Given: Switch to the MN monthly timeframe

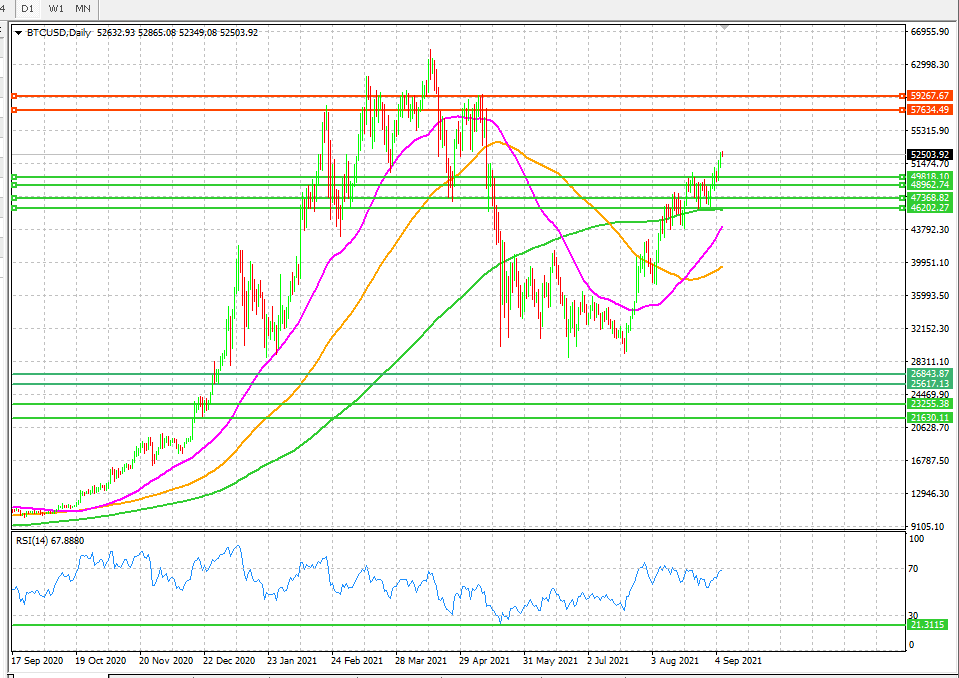Looking at the screenshot, I should (x=81, y=7).
